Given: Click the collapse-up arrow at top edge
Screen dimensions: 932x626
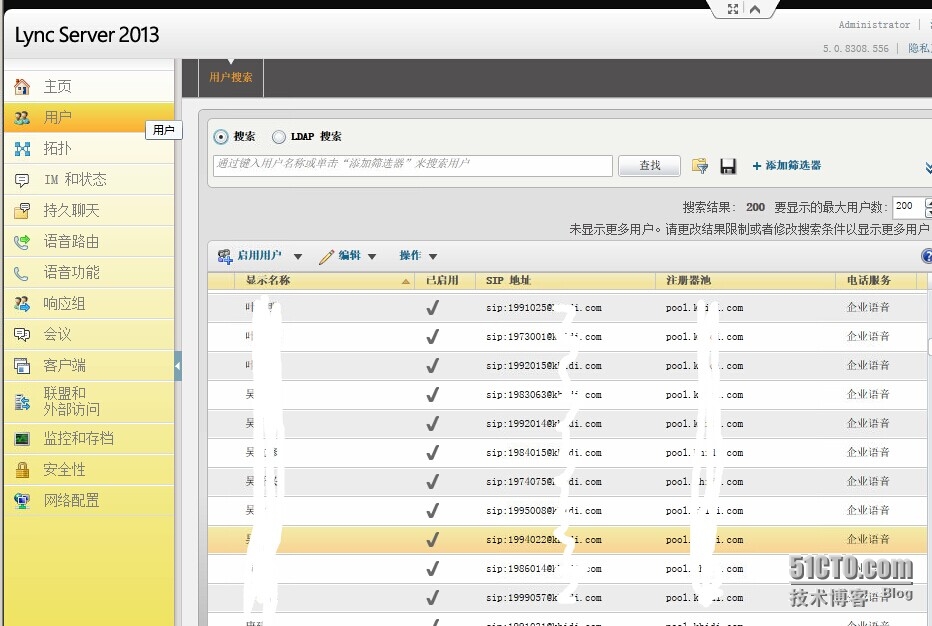Looking at the screenshot, I should click(x=755, y=9).
